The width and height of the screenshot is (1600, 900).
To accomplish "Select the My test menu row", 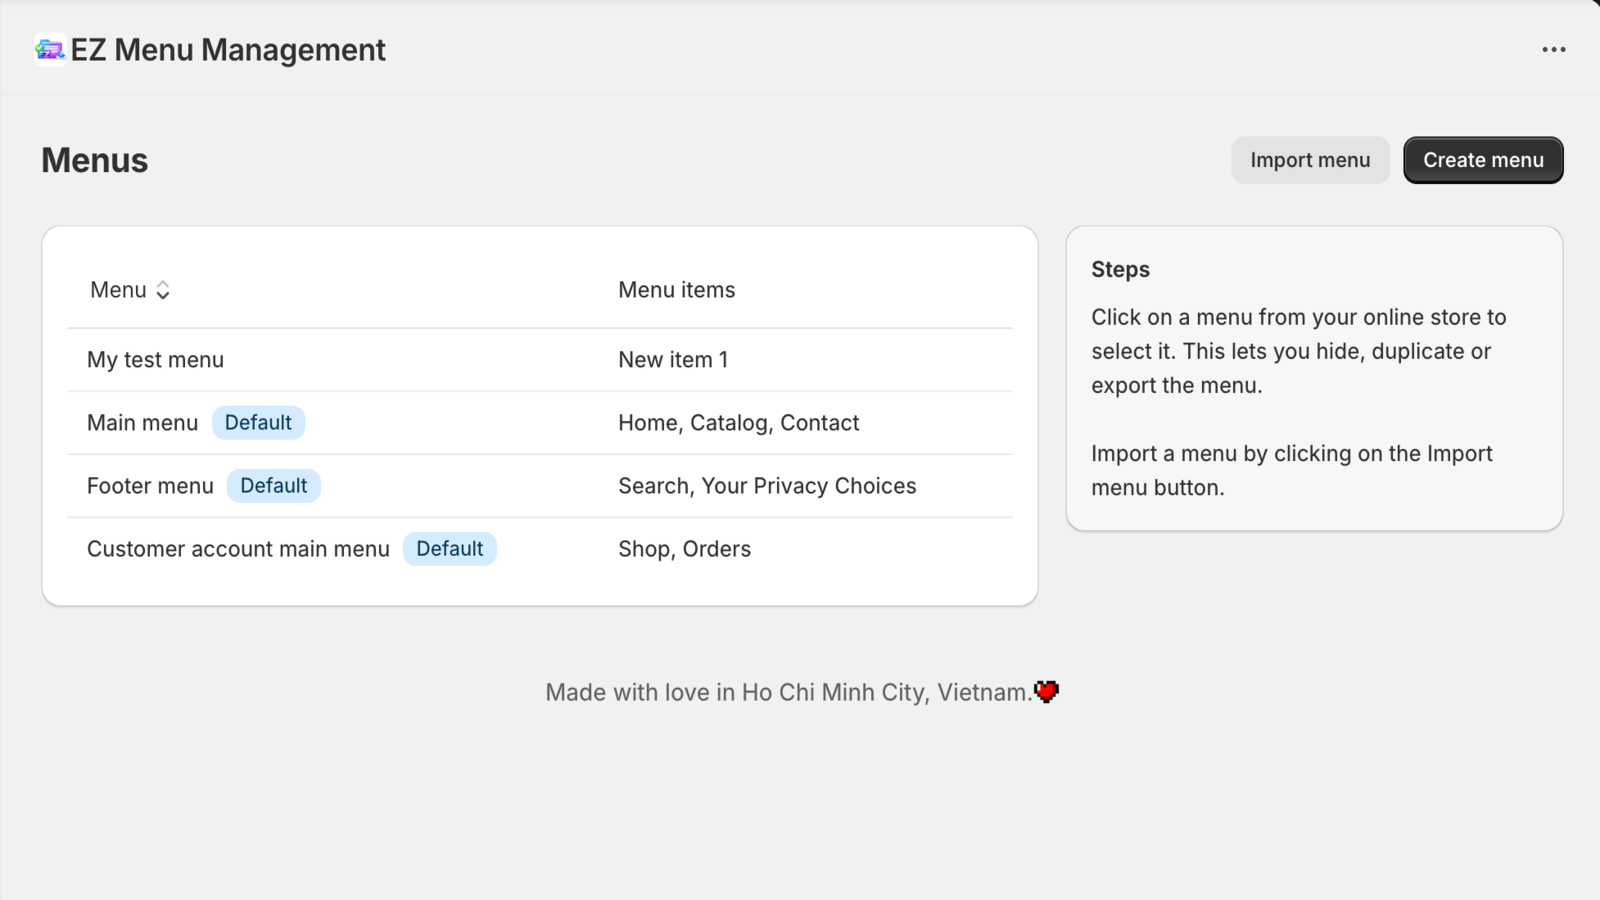I will pos(155,359).
